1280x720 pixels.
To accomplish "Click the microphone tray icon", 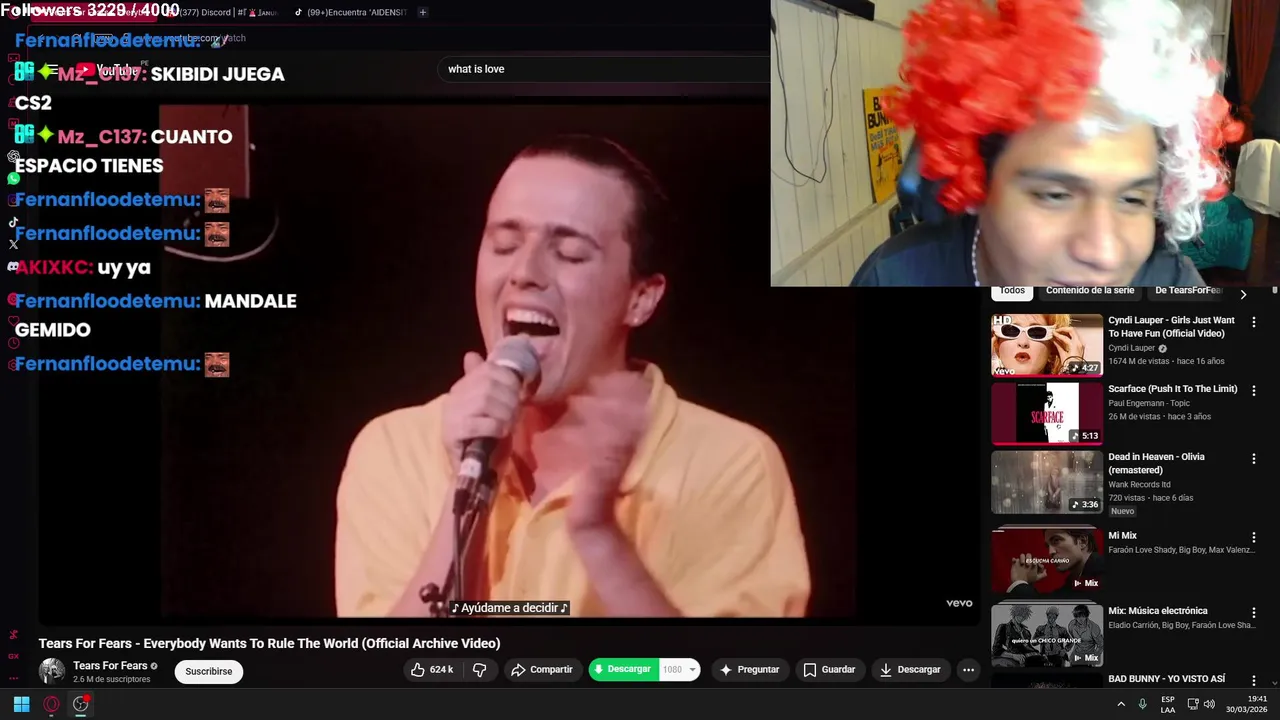I will coord(1142,704).
